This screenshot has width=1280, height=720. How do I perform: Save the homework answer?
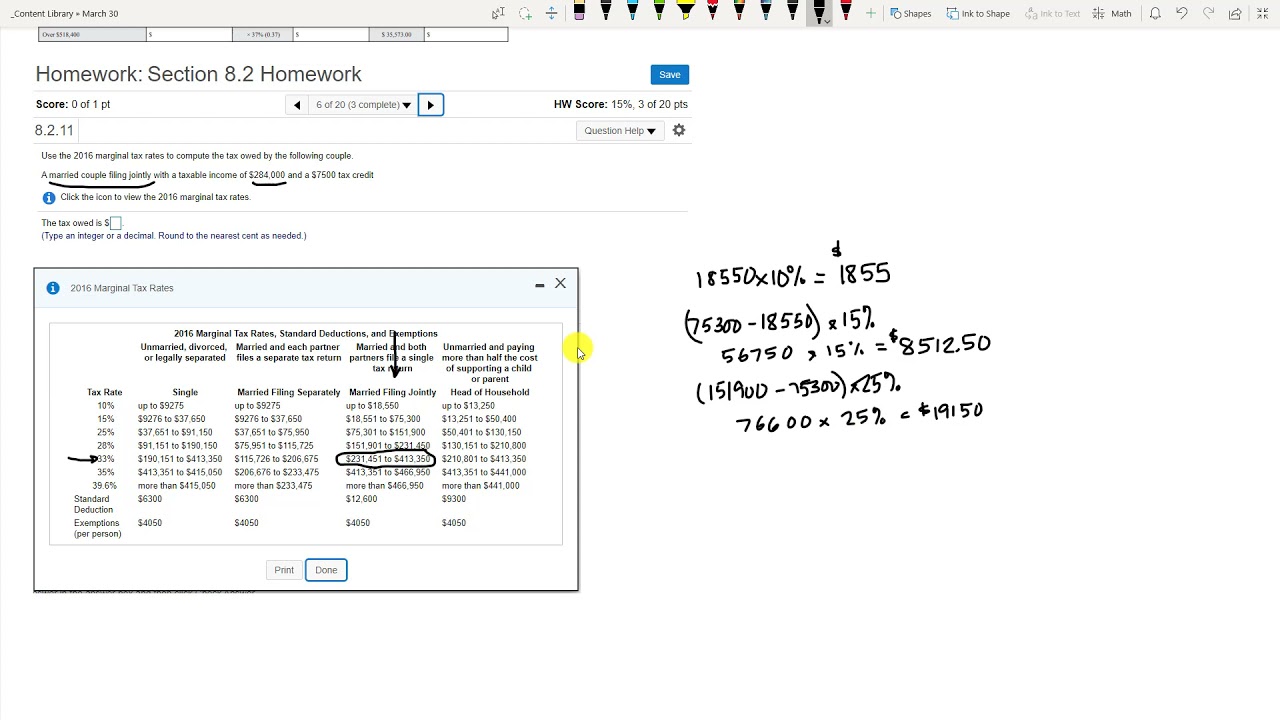[670, 75]
